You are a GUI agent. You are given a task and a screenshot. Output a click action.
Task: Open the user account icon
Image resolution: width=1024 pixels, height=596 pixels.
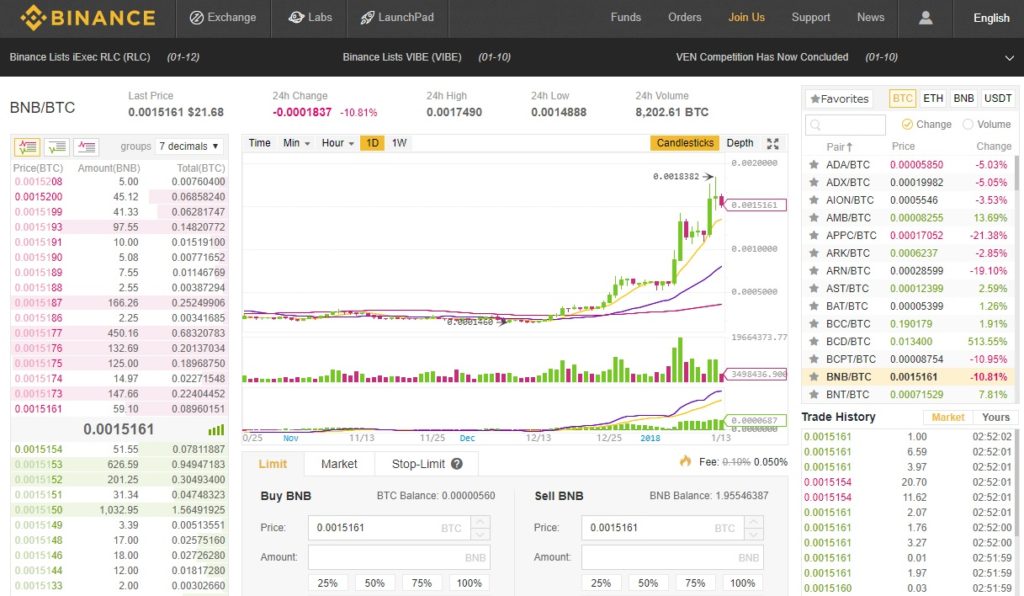[925, 18]
